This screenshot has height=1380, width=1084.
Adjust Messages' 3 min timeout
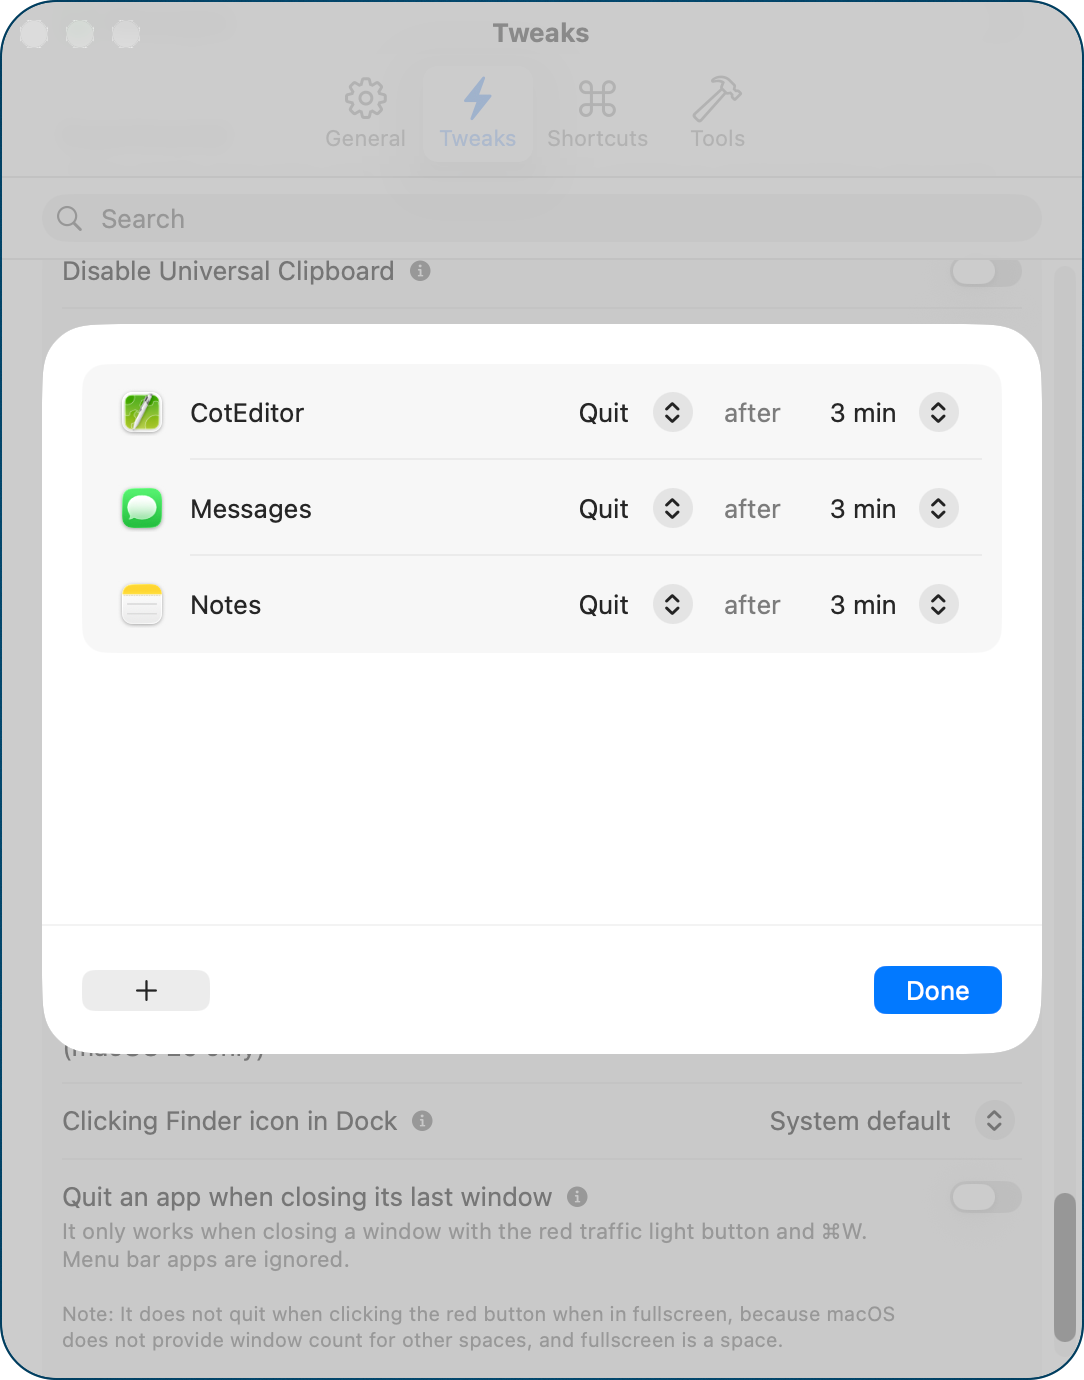pos(938,508)
